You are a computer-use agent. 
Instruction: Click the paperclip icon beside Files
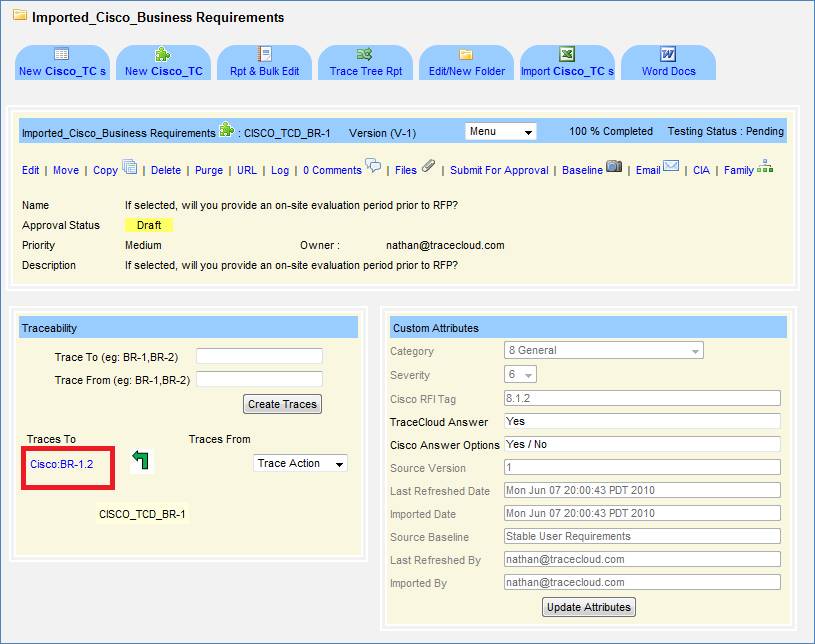[428, 166]
